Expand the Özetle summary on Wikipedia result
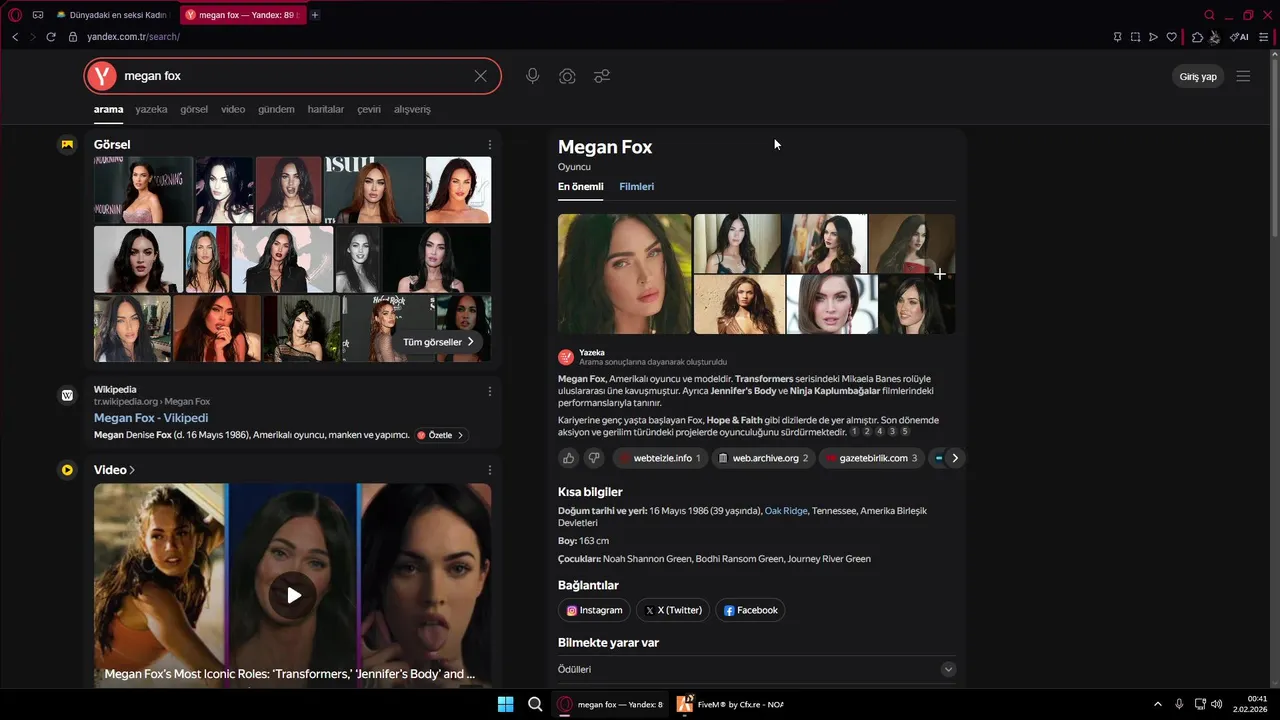This screenshot has height=720, width=1280. 441,435
